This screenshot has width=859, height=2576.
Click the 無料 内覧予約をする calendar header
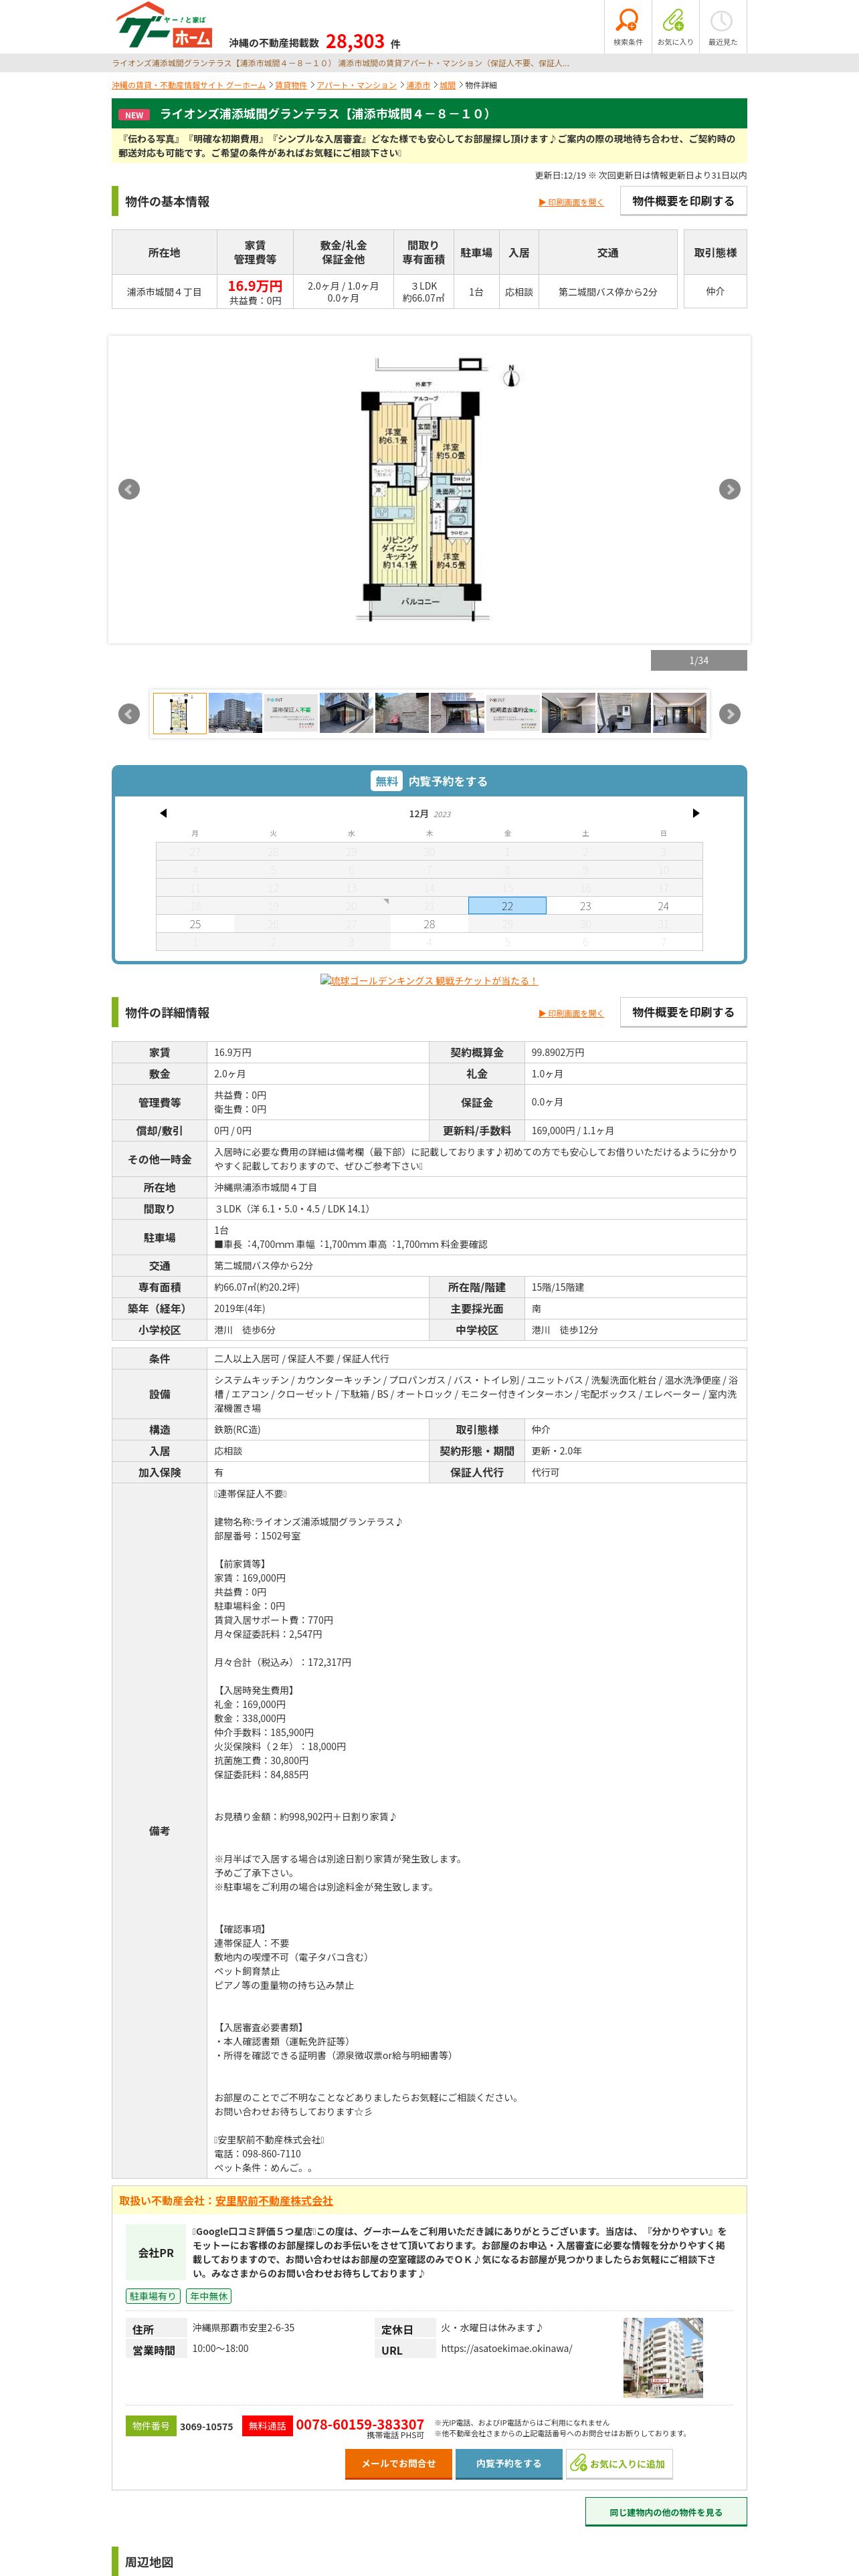[429, 781]
